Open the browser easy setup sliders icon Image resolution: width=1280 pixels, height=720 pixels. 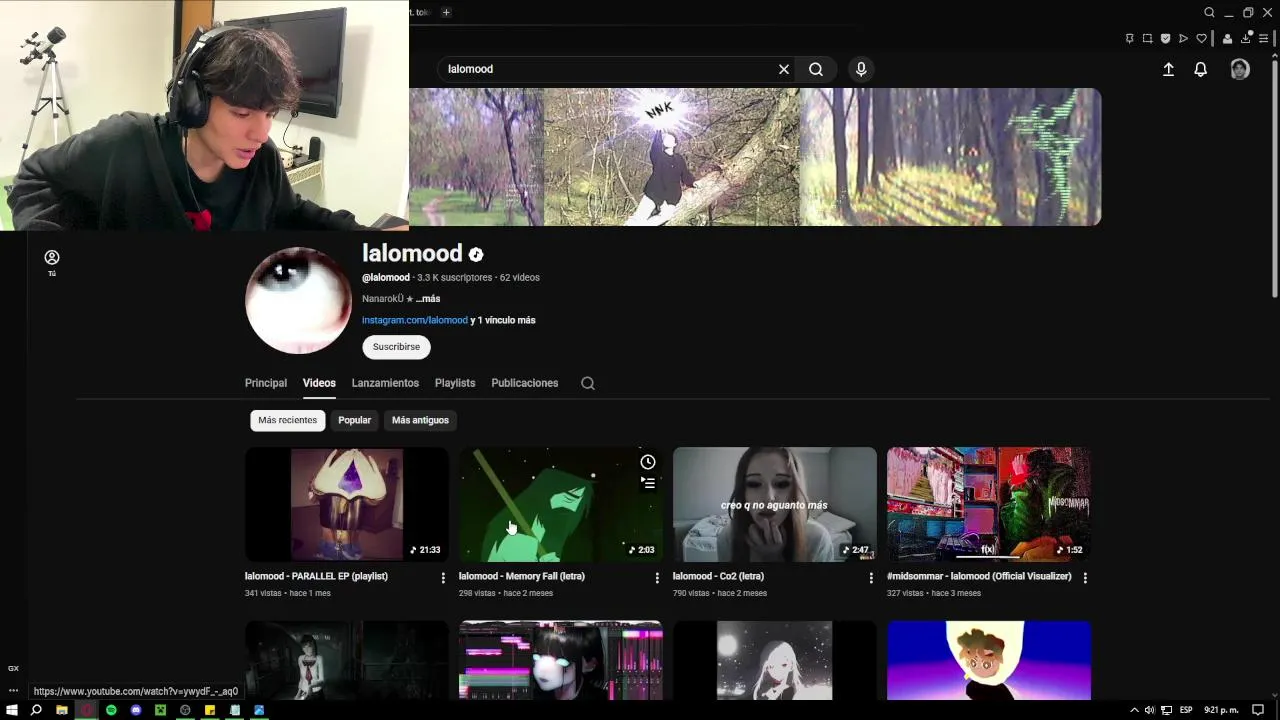click(1263, 39)
